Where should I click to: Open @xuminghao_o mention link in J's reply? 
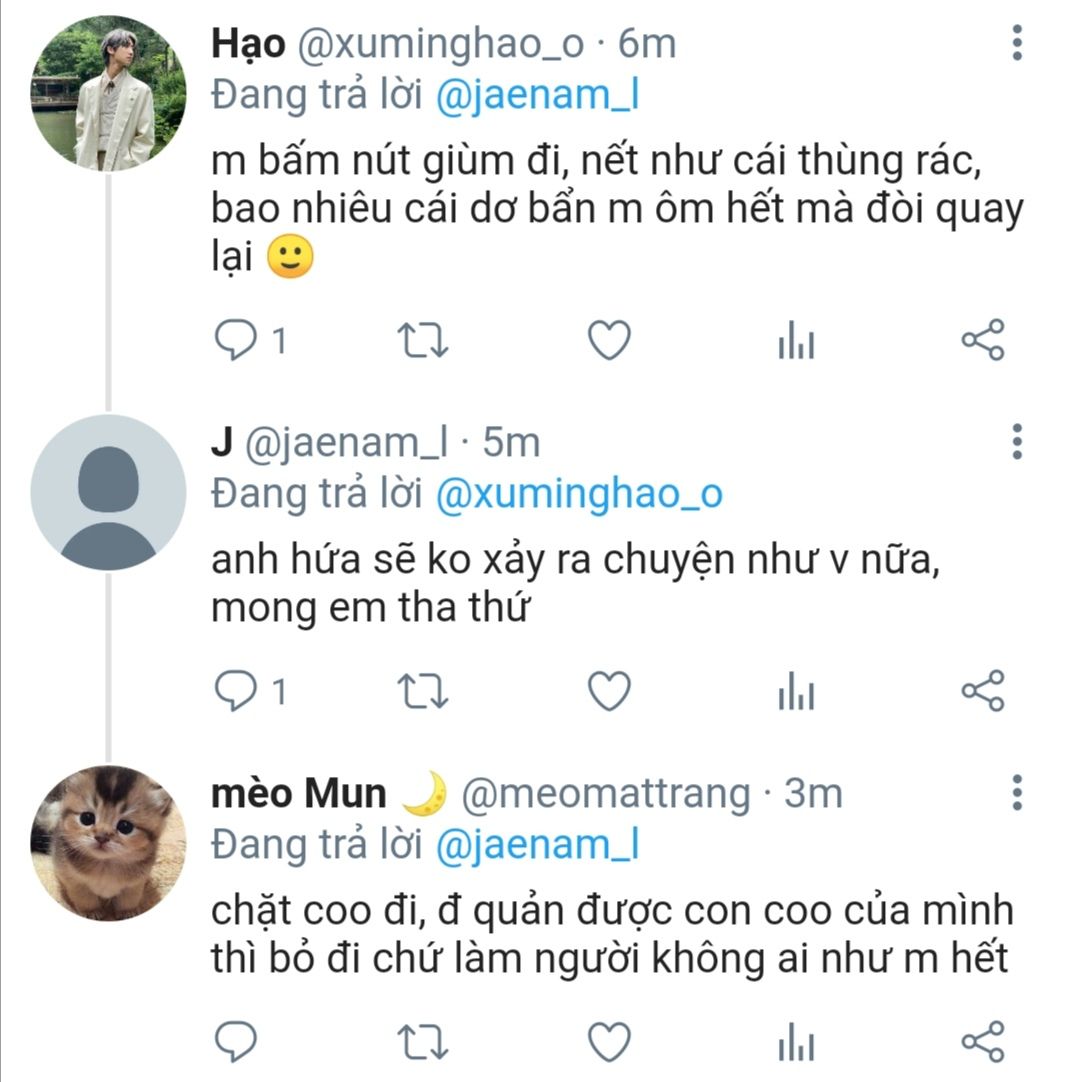click(x=579, y=494)
